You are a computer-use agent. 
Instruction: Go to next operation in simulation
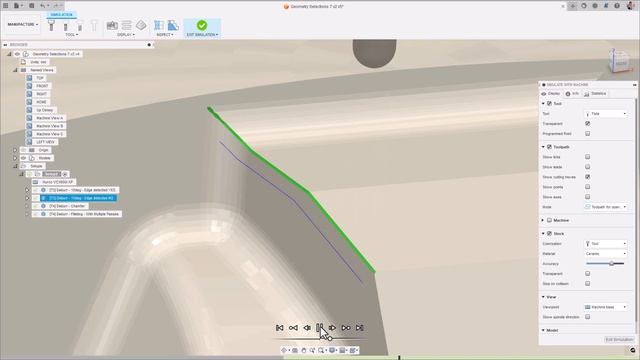pos(346,328)
